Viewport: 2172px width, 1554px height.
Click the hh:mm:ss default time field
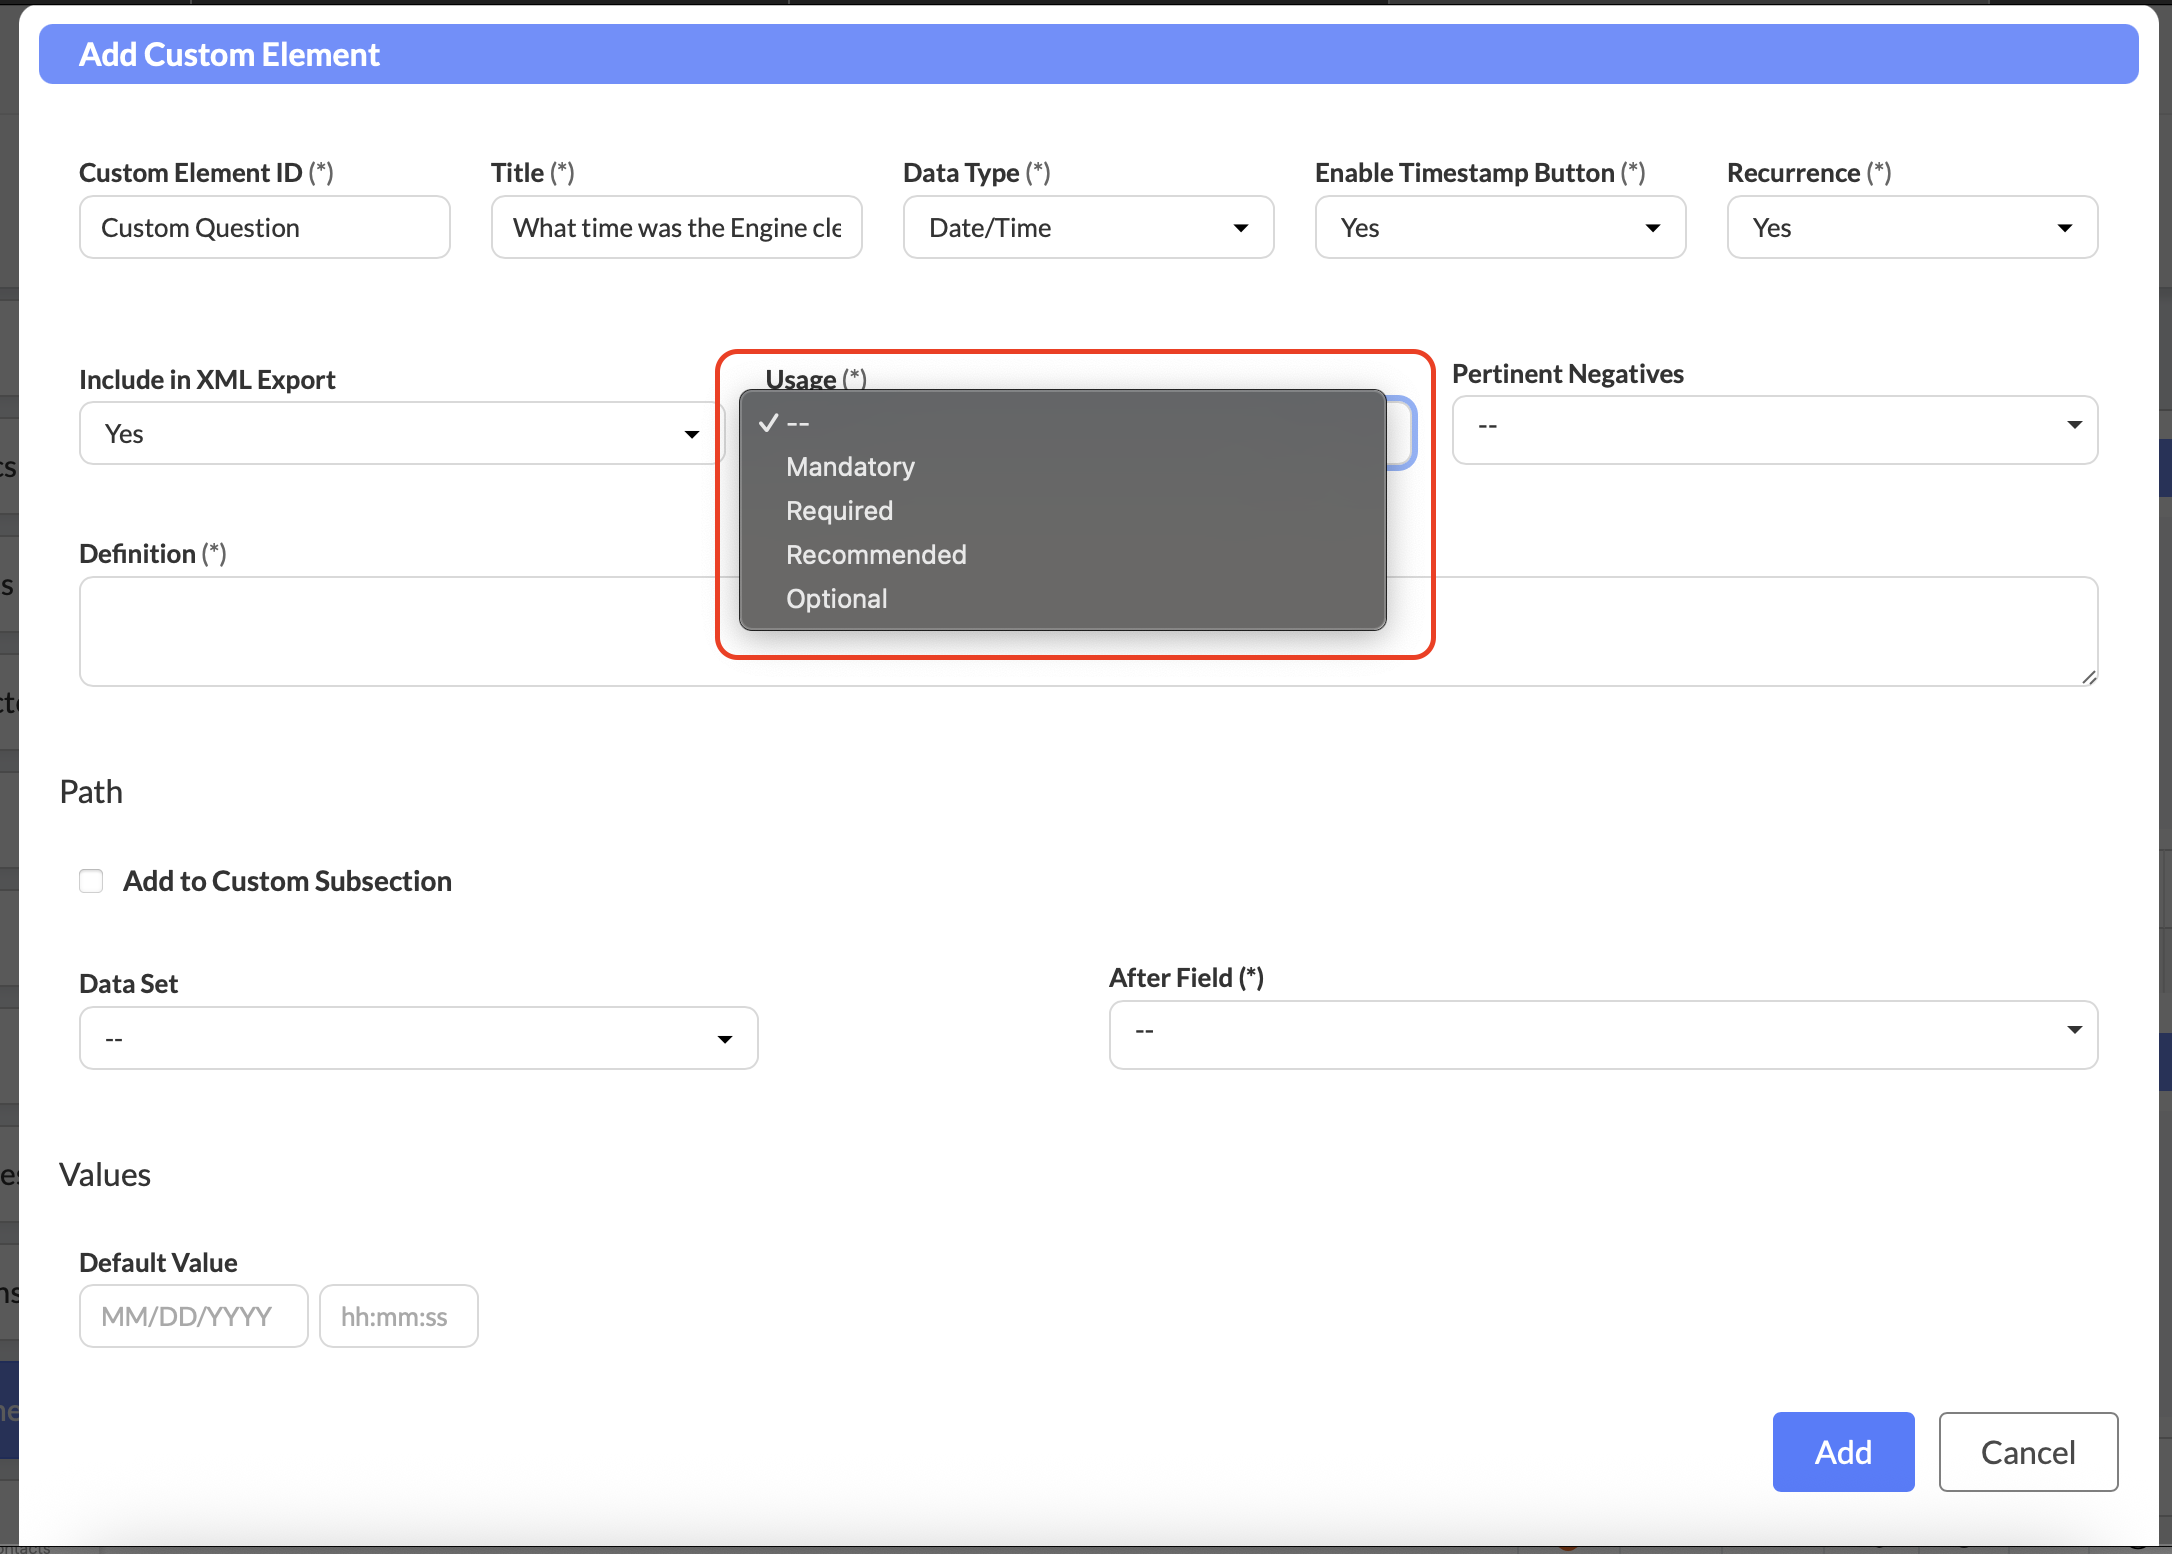click(398, 1317)
